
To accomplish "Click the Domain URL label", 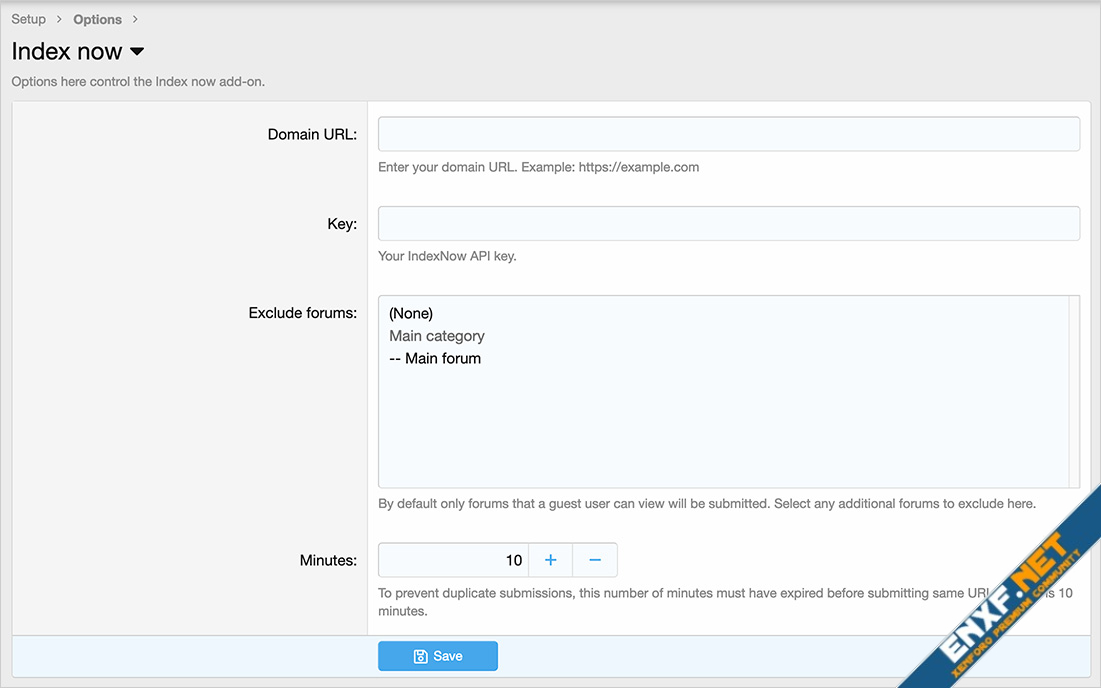I will click(312, 134).
